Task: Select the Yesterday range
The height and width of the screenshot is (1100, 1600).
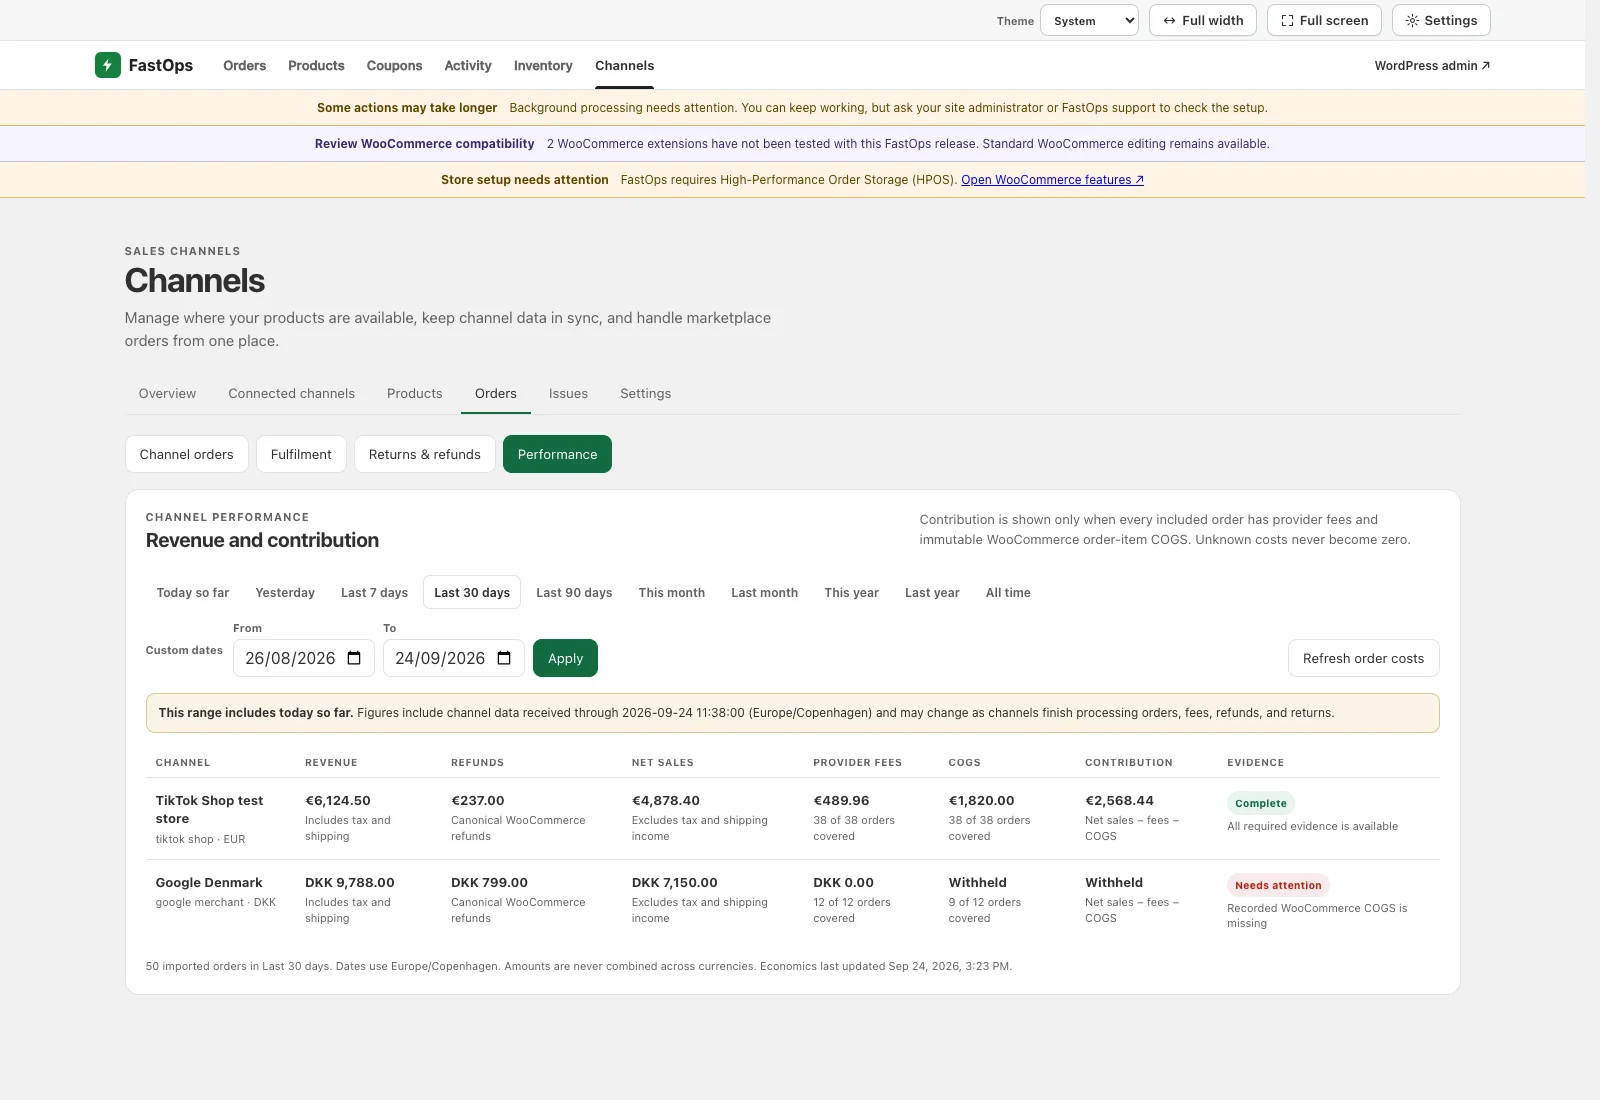Action: pos(285,593)
